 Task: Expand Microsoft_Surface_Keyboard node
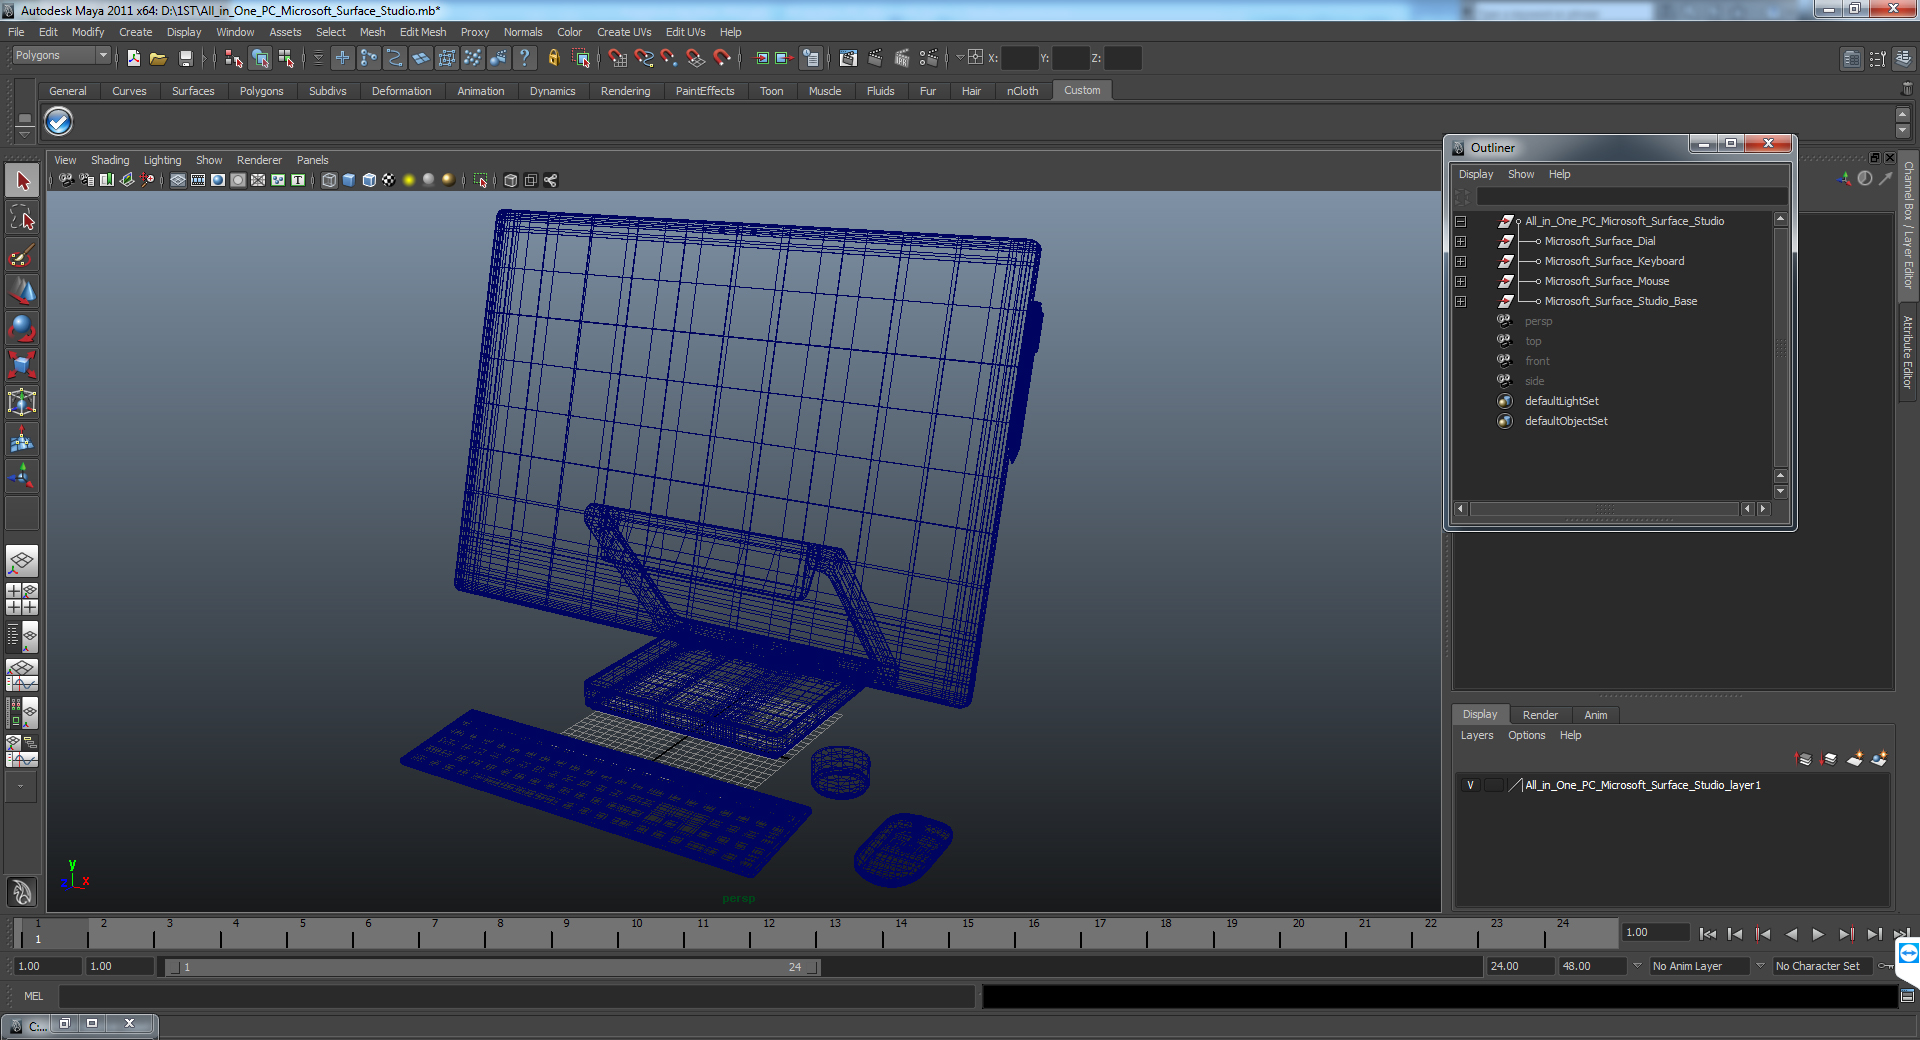1461,261
